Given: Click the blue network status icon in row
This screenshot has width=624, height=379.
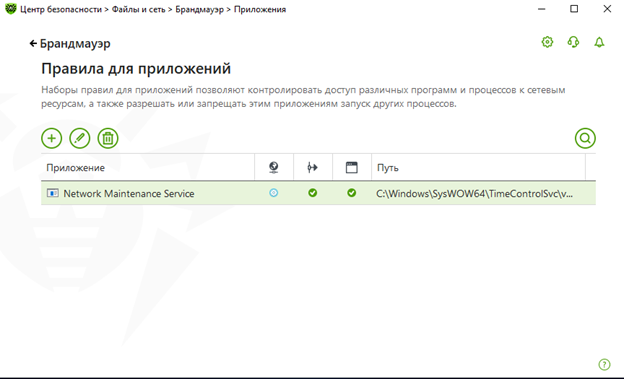Looking at the screenshot, I should click(273, 193).
